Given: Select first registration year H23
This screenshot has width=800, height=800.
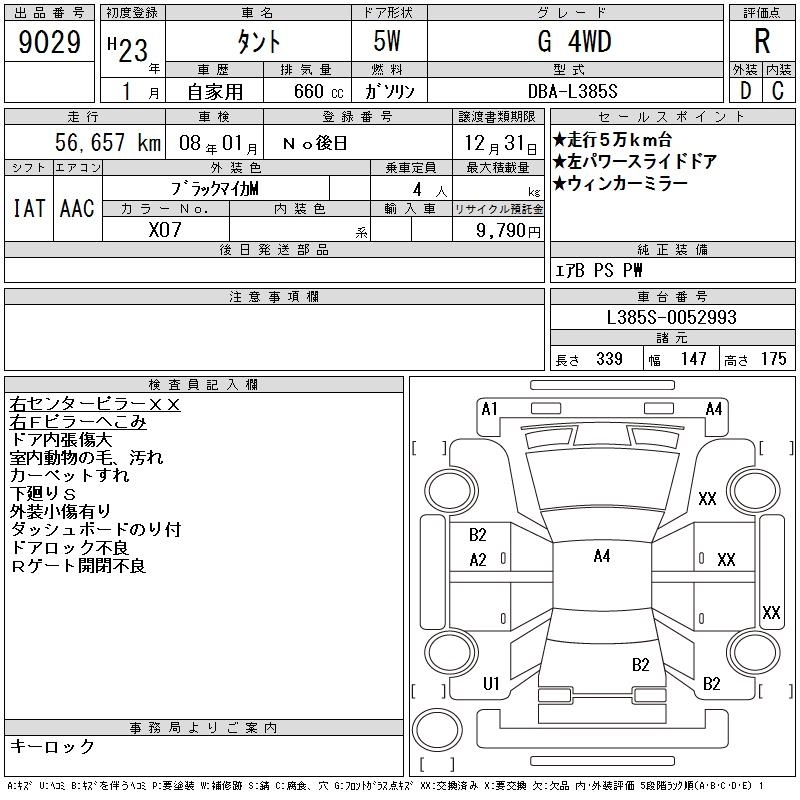Looking at the screenshot, I should tap(128, 49).
